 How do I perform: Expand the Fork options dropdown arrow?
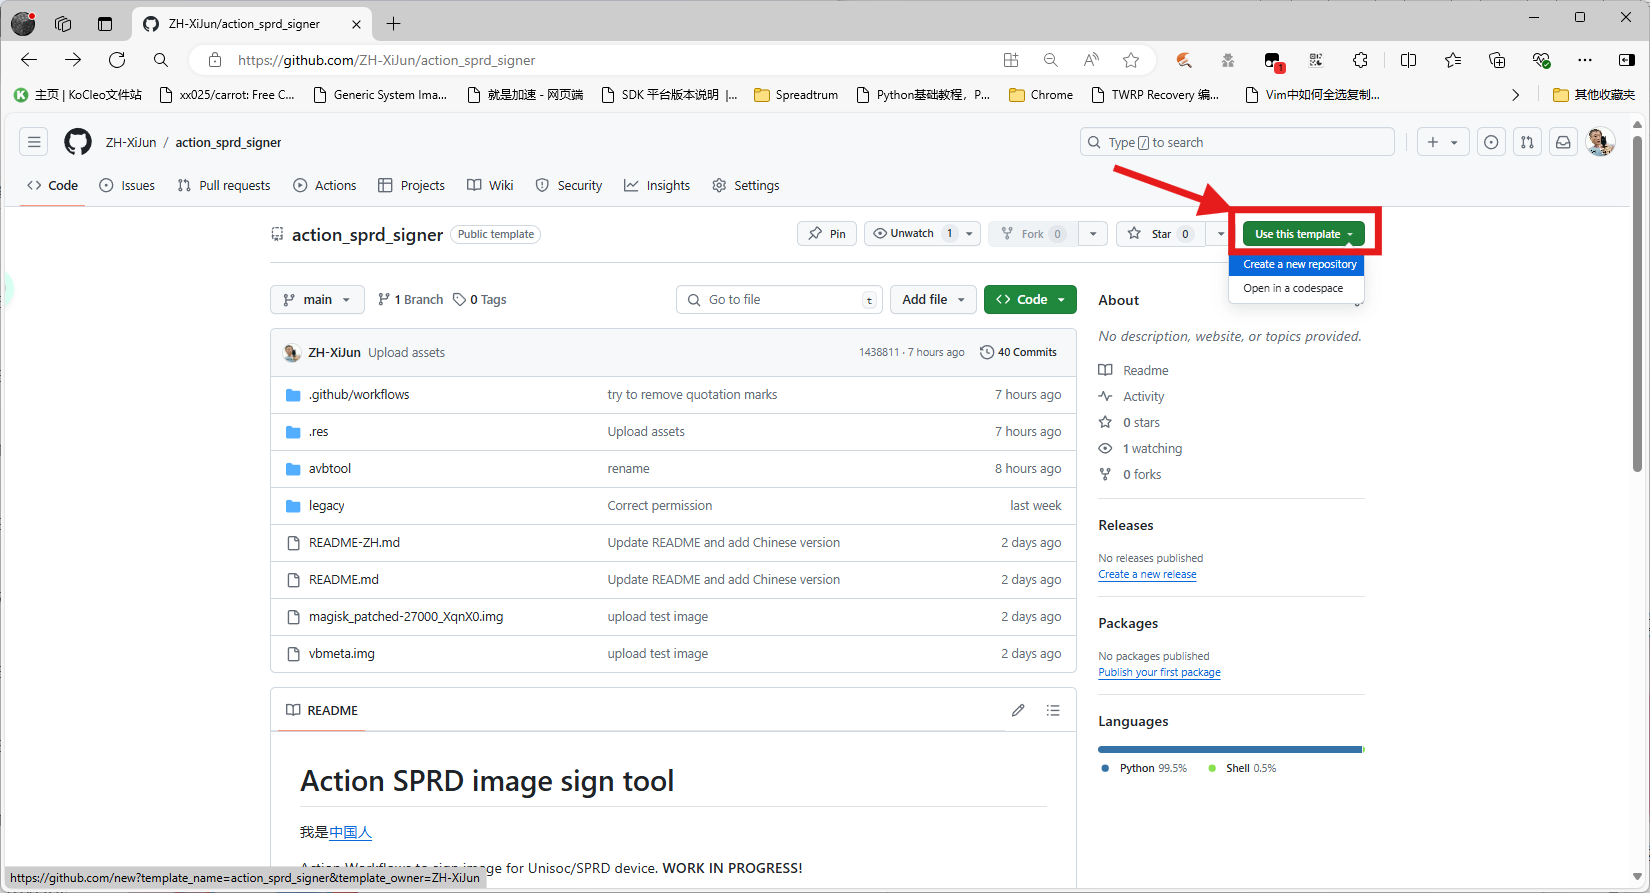tap(1093, 234)
